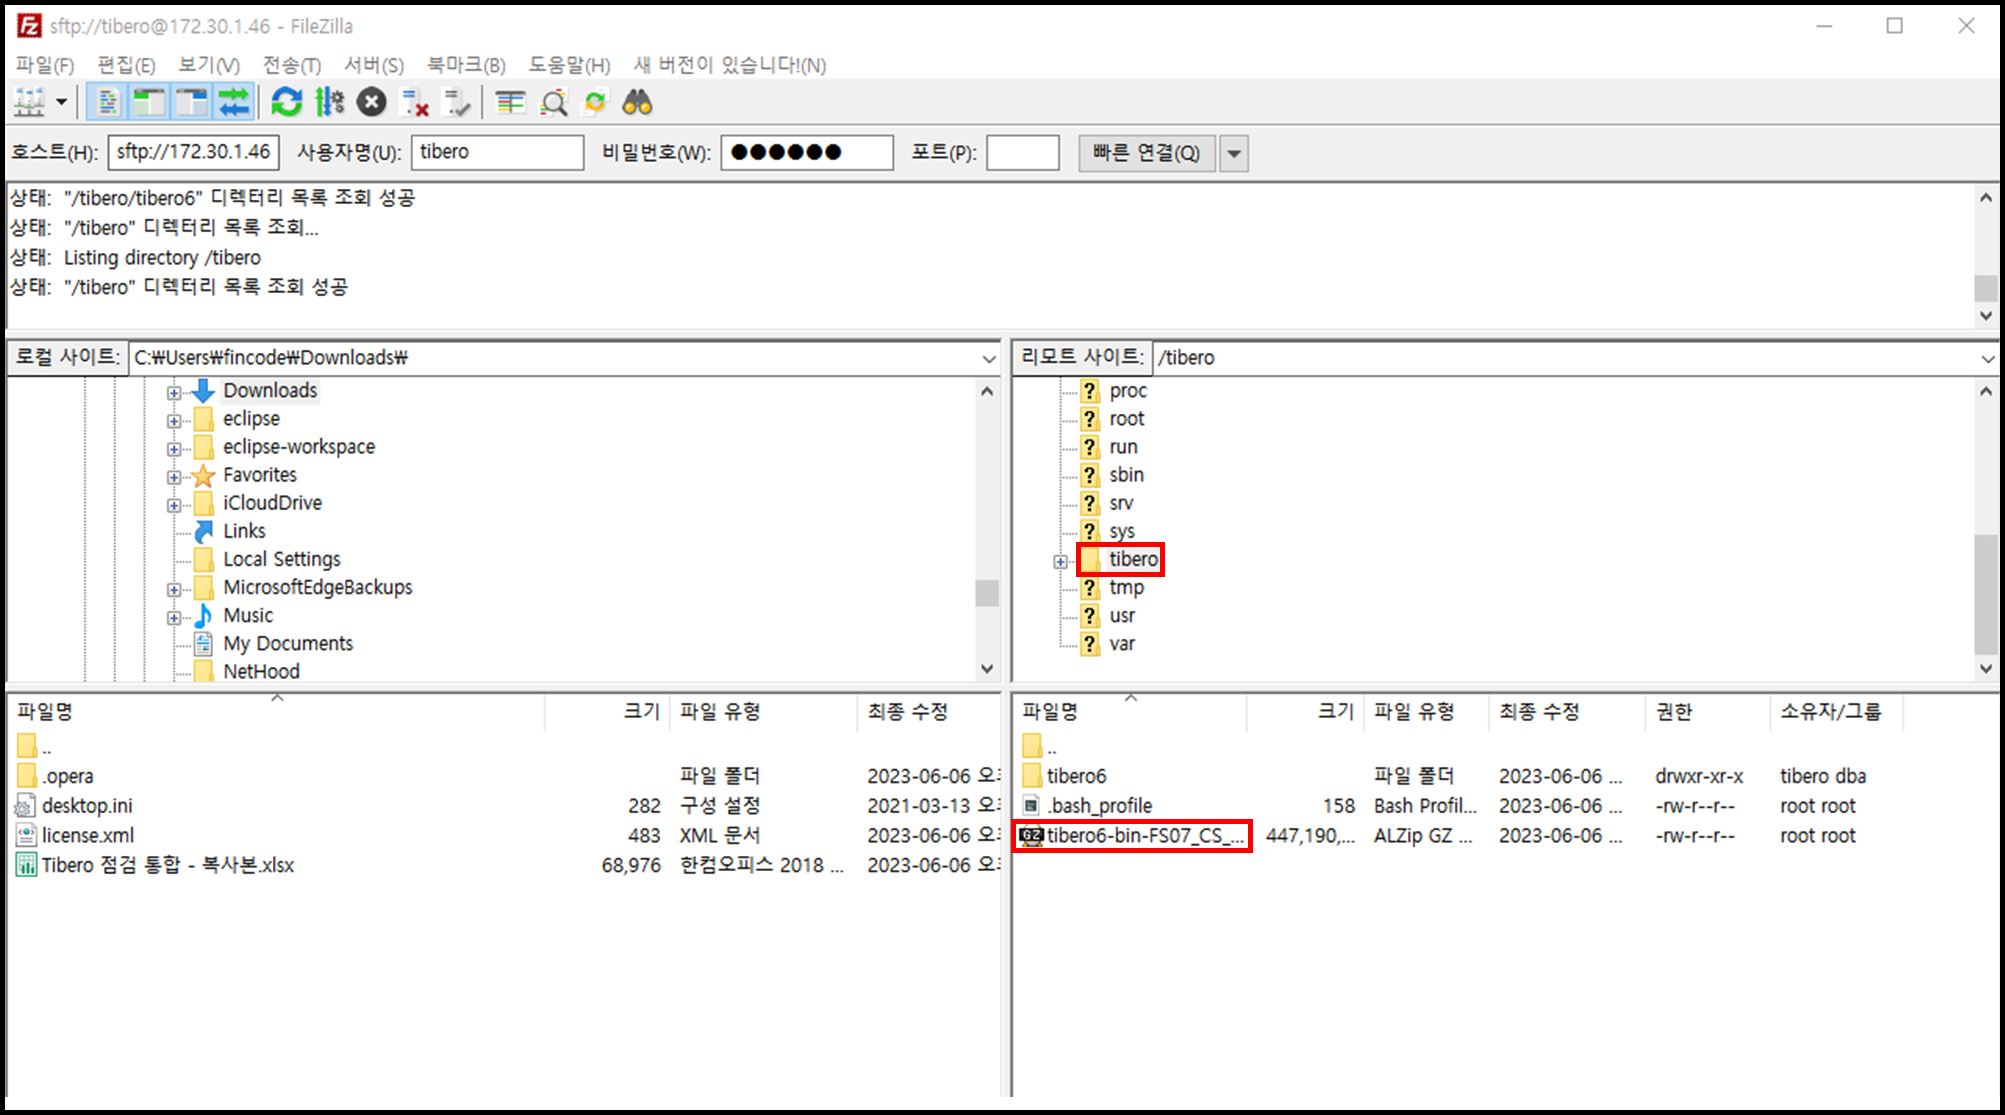The image size is (2005, 1115).
Task: Open process queue settings icon
Action: coord(329,102)
